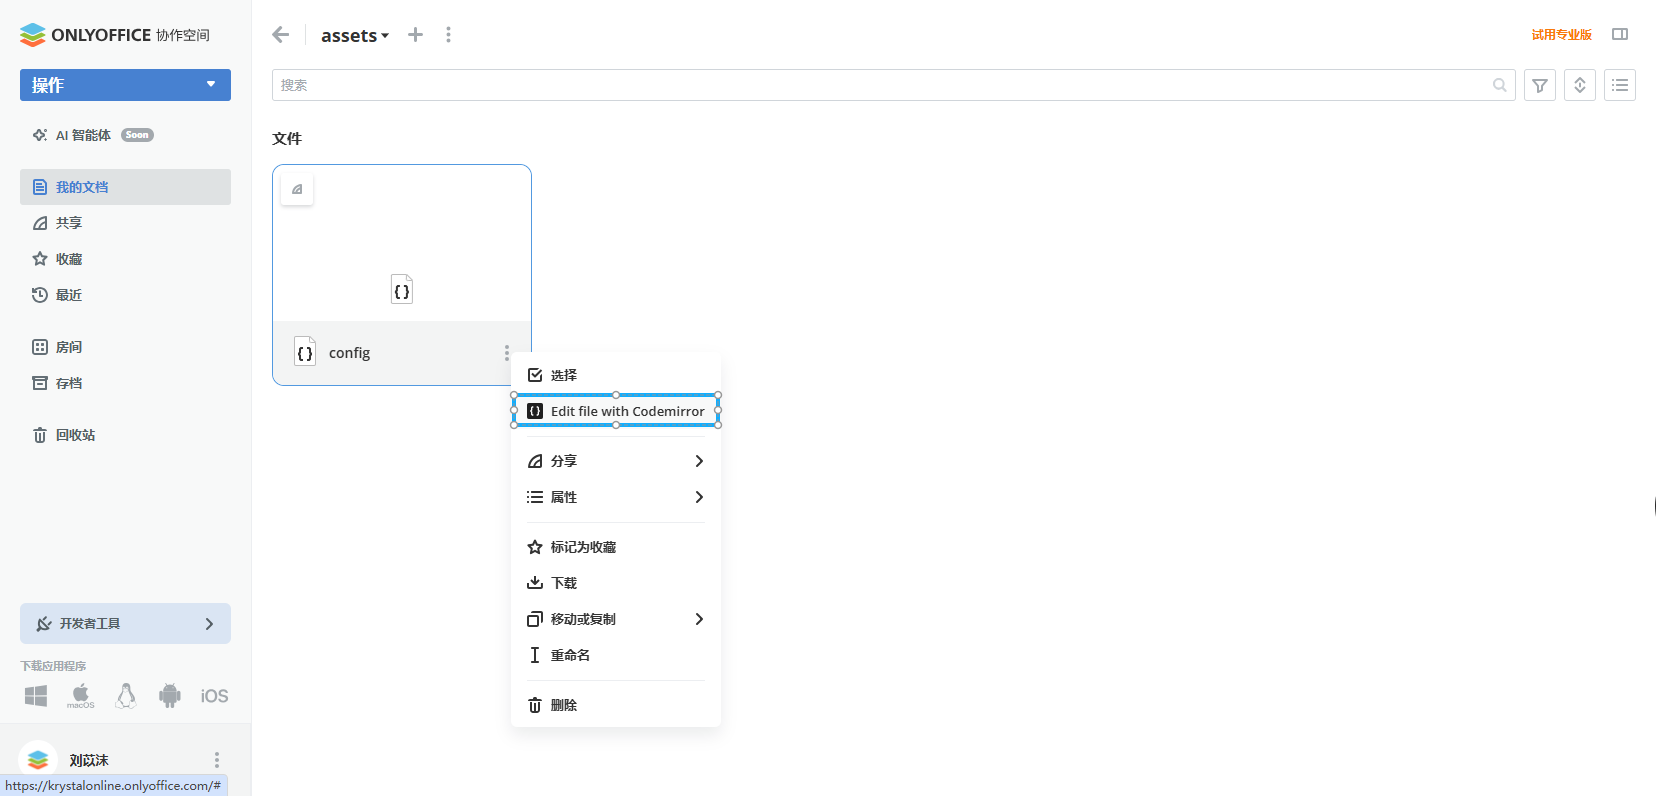Download the Linux desktop app

[126, 696]
